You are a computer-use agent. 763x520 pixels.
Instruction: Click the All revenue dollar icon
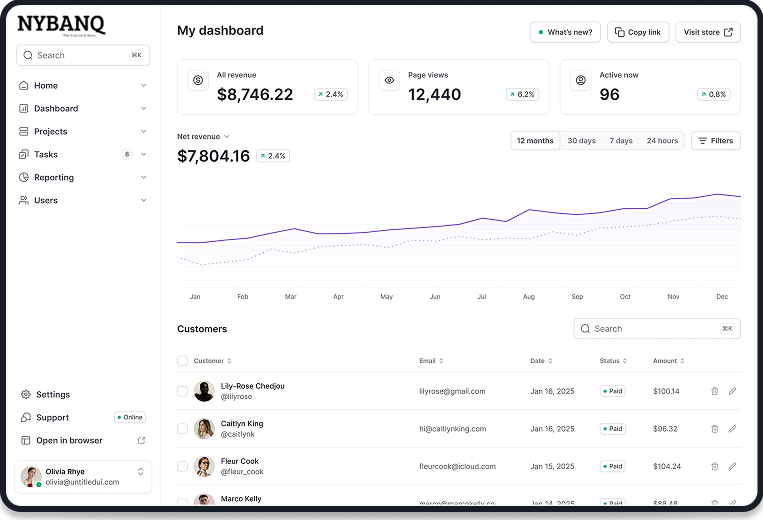click(198, 79)
